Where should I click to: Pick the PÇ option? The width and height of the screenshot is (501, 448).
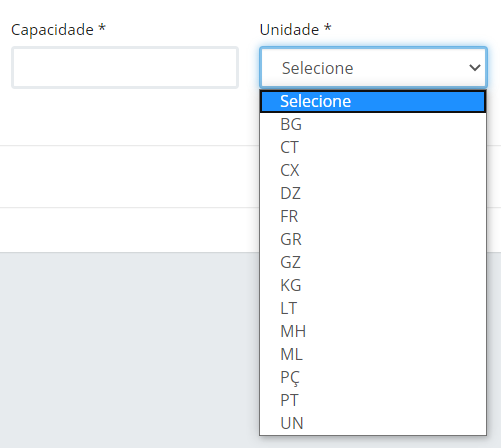tap(373, 377)
